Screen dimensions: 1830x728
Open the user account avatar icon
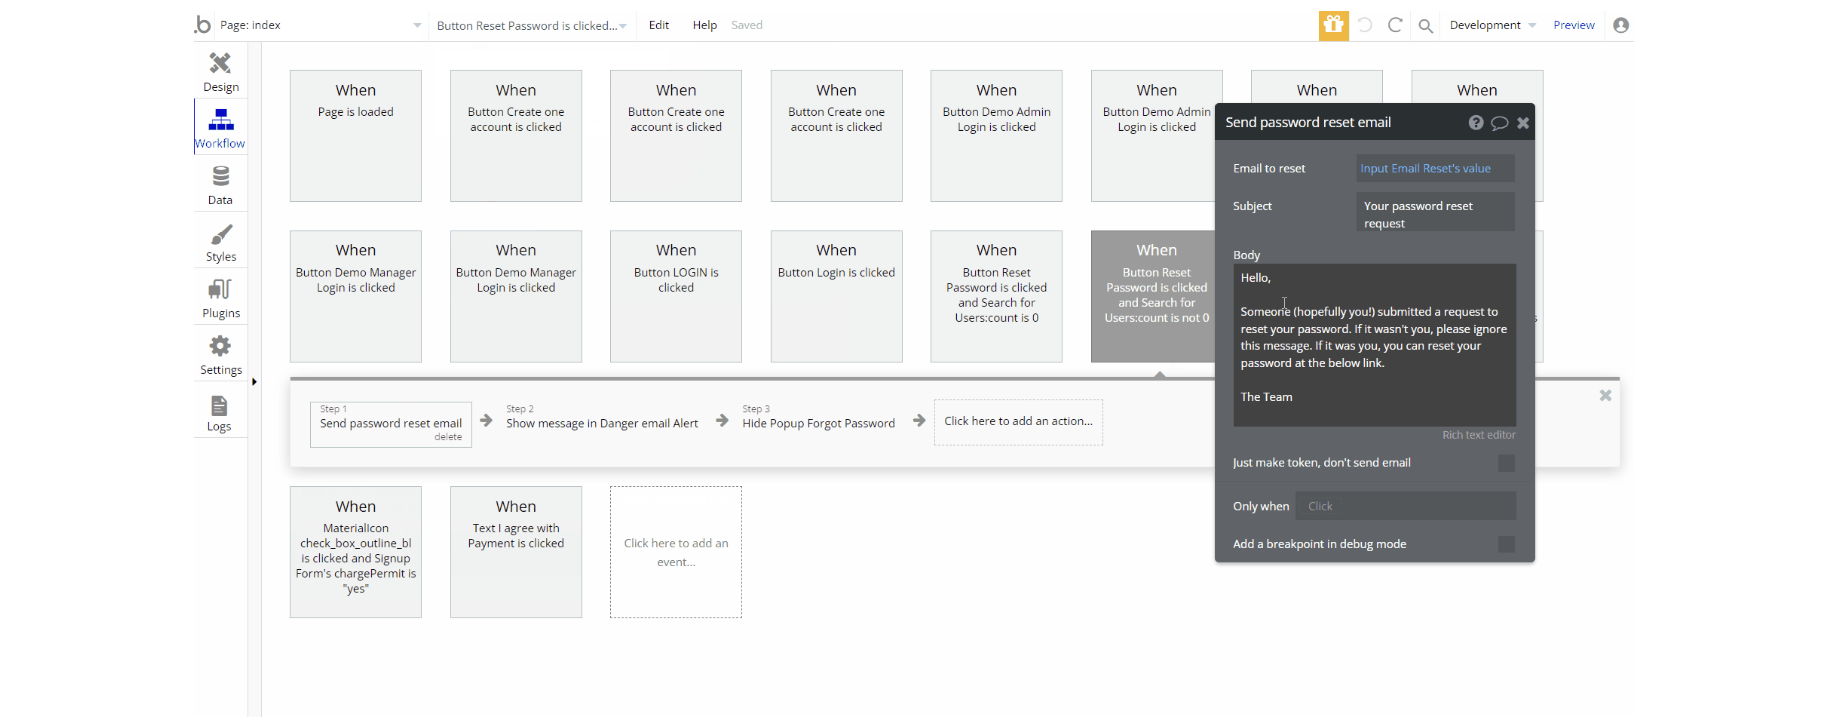tap(1621, 25)
